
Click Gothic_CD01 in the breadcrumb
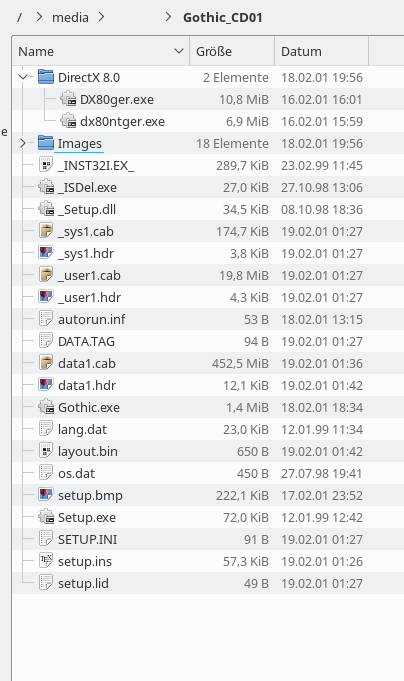(222, 18)
